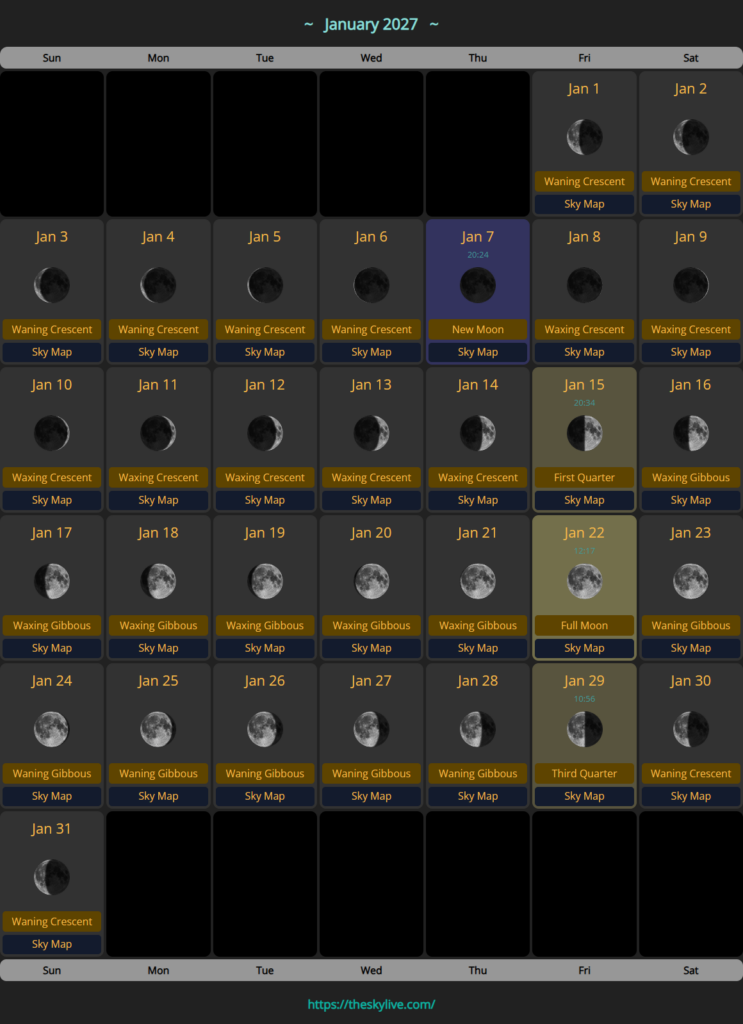This screenshot has height=1024, width=743.
Task: Select the Third Quarter moon image Jan 29
Action: [584, 729]
